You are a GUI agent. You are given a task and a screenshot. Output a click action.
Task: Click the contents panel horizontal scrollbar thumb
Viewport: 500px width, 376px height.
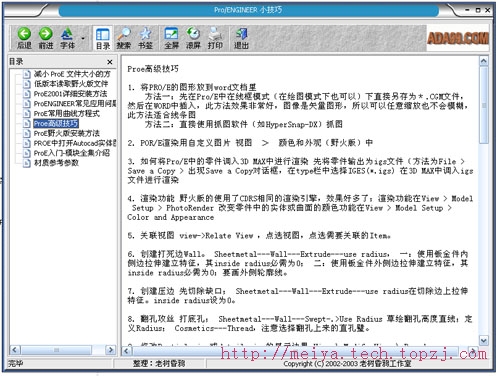[x=56, y=350]
